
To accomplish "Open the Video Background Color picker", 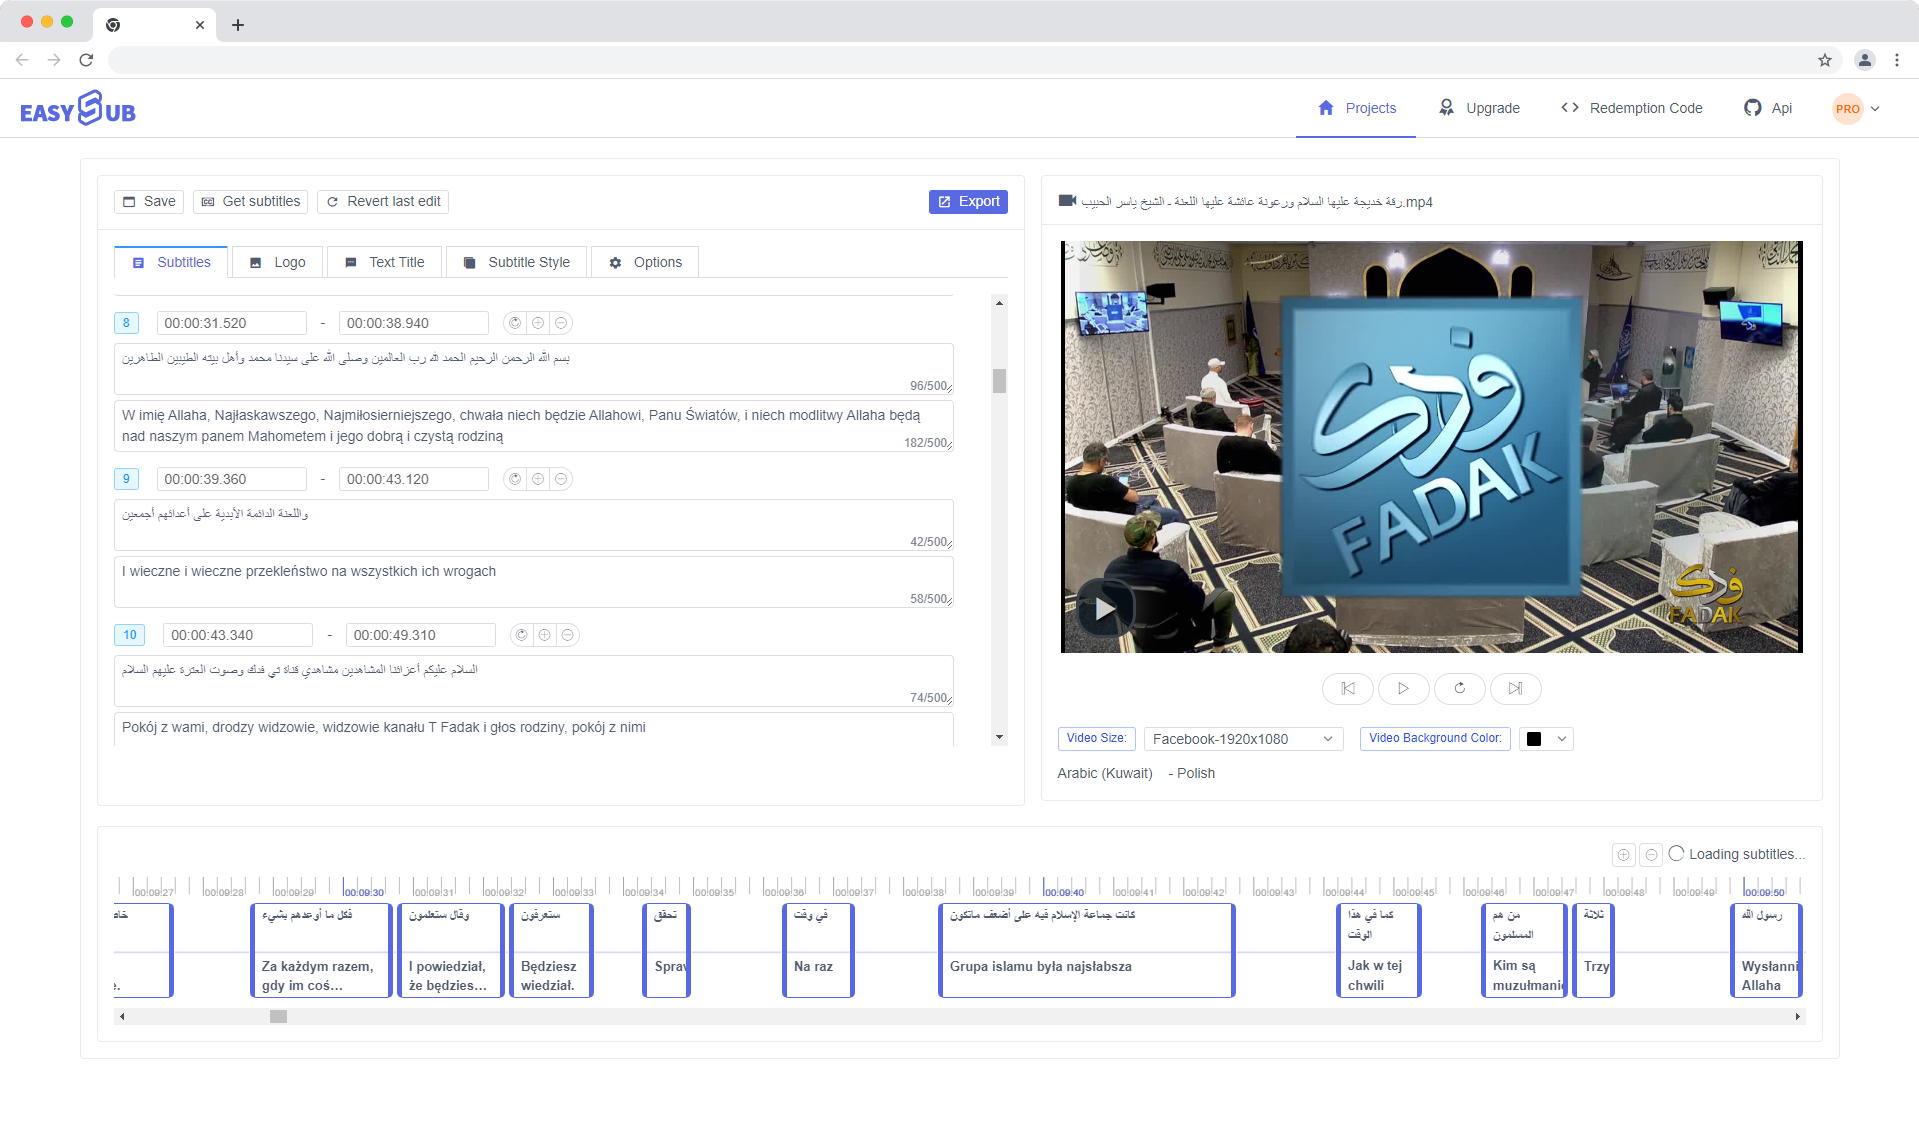I will tap(1546, 739).
